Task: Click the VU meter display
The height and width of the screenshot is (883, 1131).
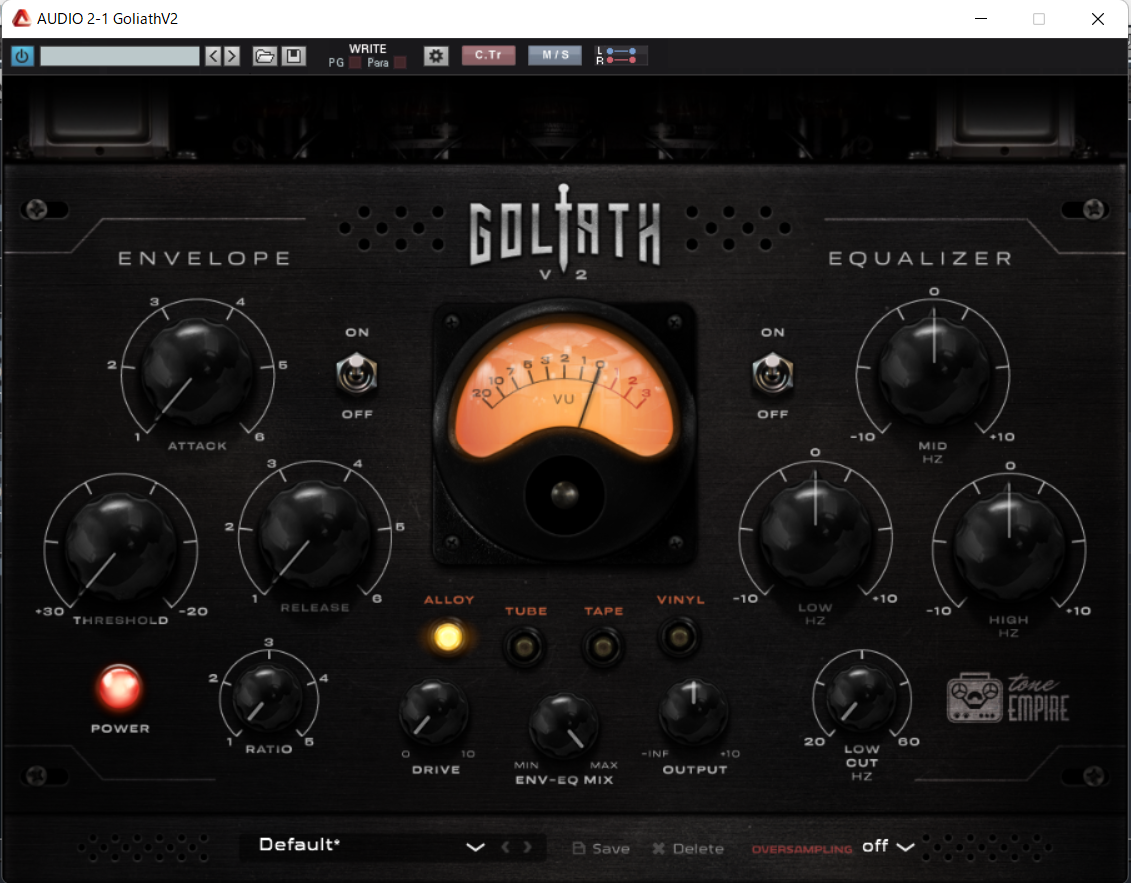Action: (x=564, y=390)
